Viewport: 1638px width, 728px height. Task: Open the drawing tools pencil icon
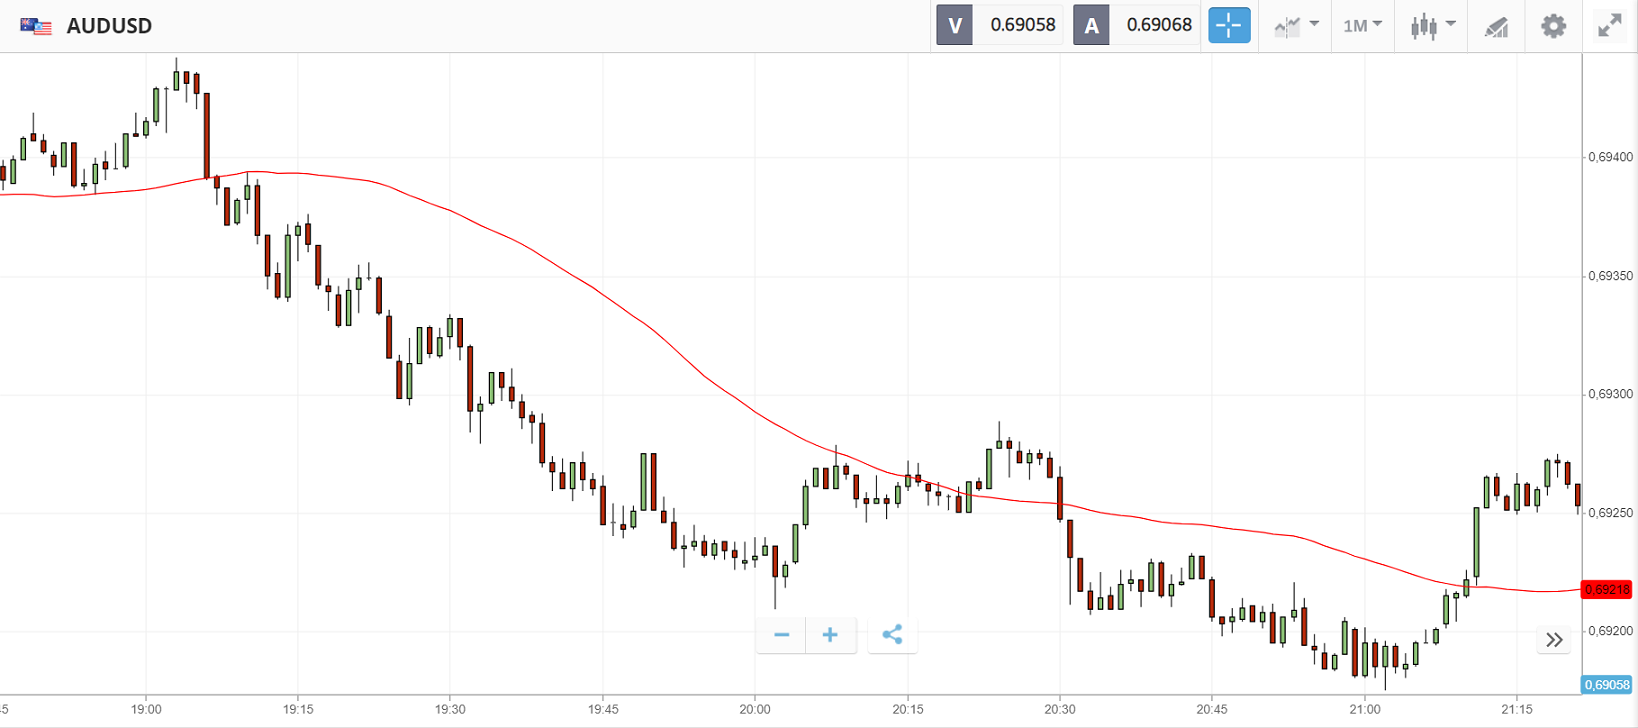point(1496,27)
